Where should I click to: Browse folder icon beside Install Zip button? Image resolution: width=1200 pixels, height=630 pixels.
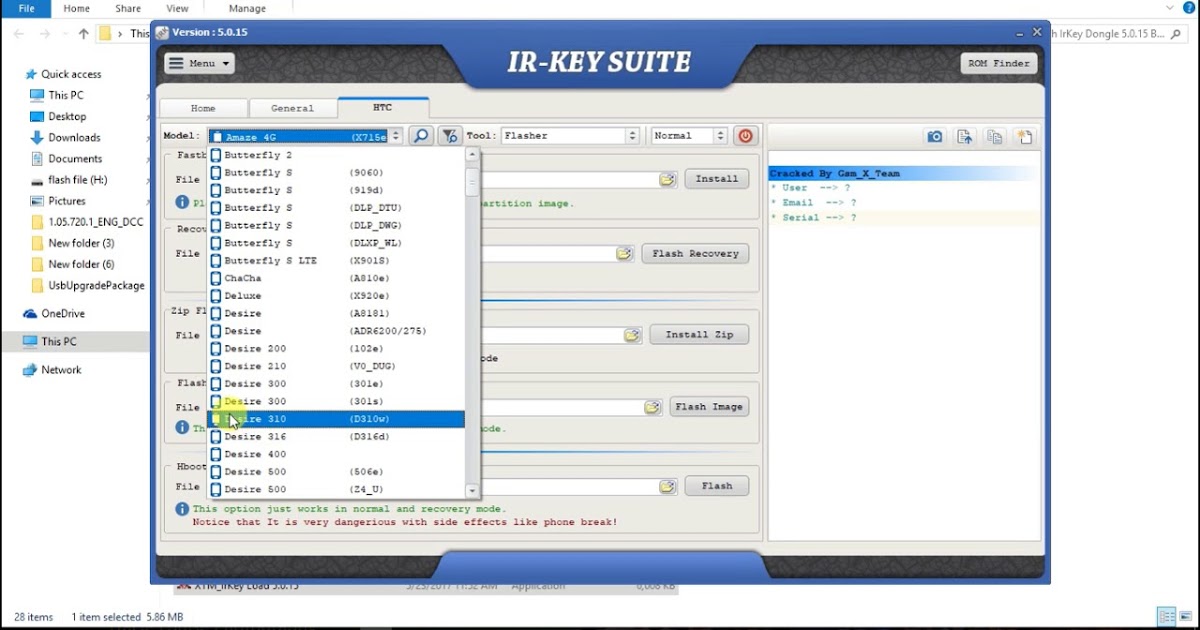(633, 335)
